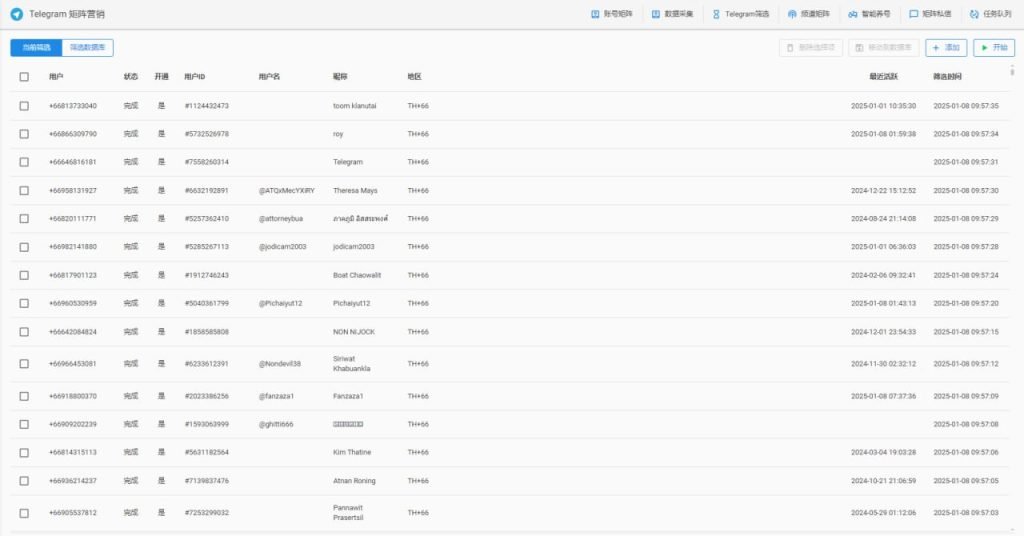Switch to the 当前筛选 tab

(36, 48)
